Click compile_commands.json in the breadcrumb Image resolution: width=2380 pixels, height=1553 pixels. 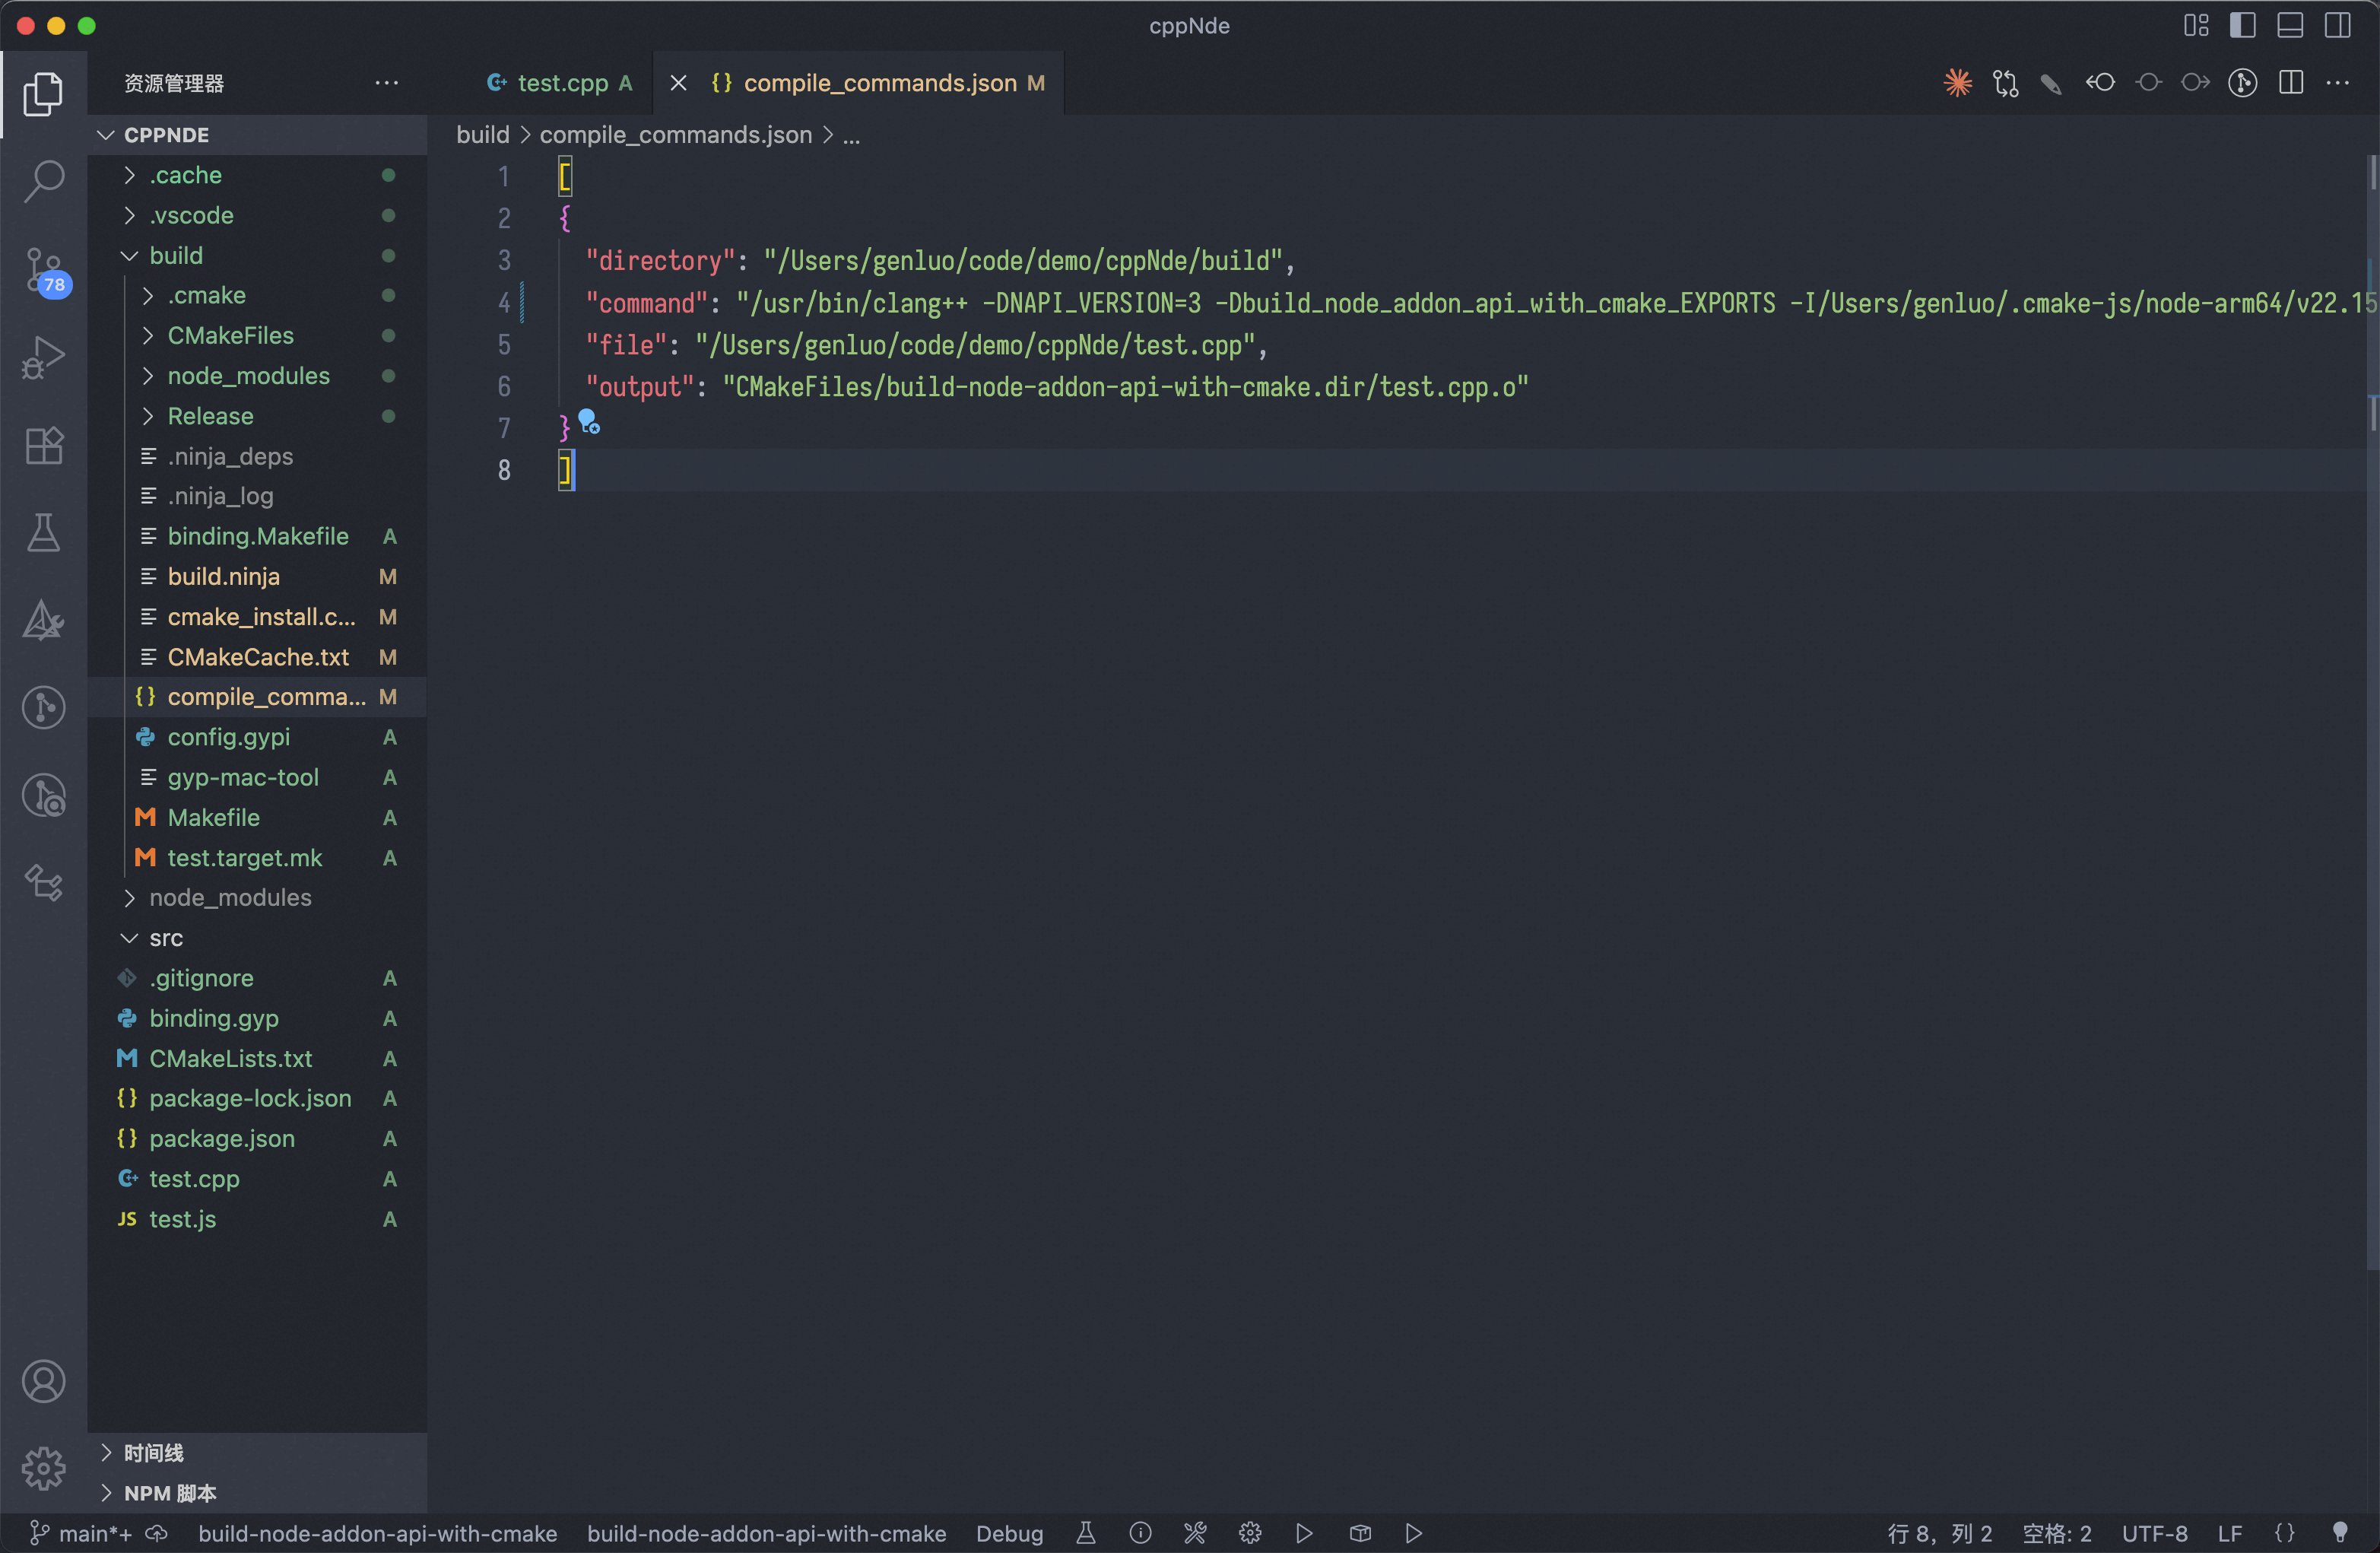[676, 134]
